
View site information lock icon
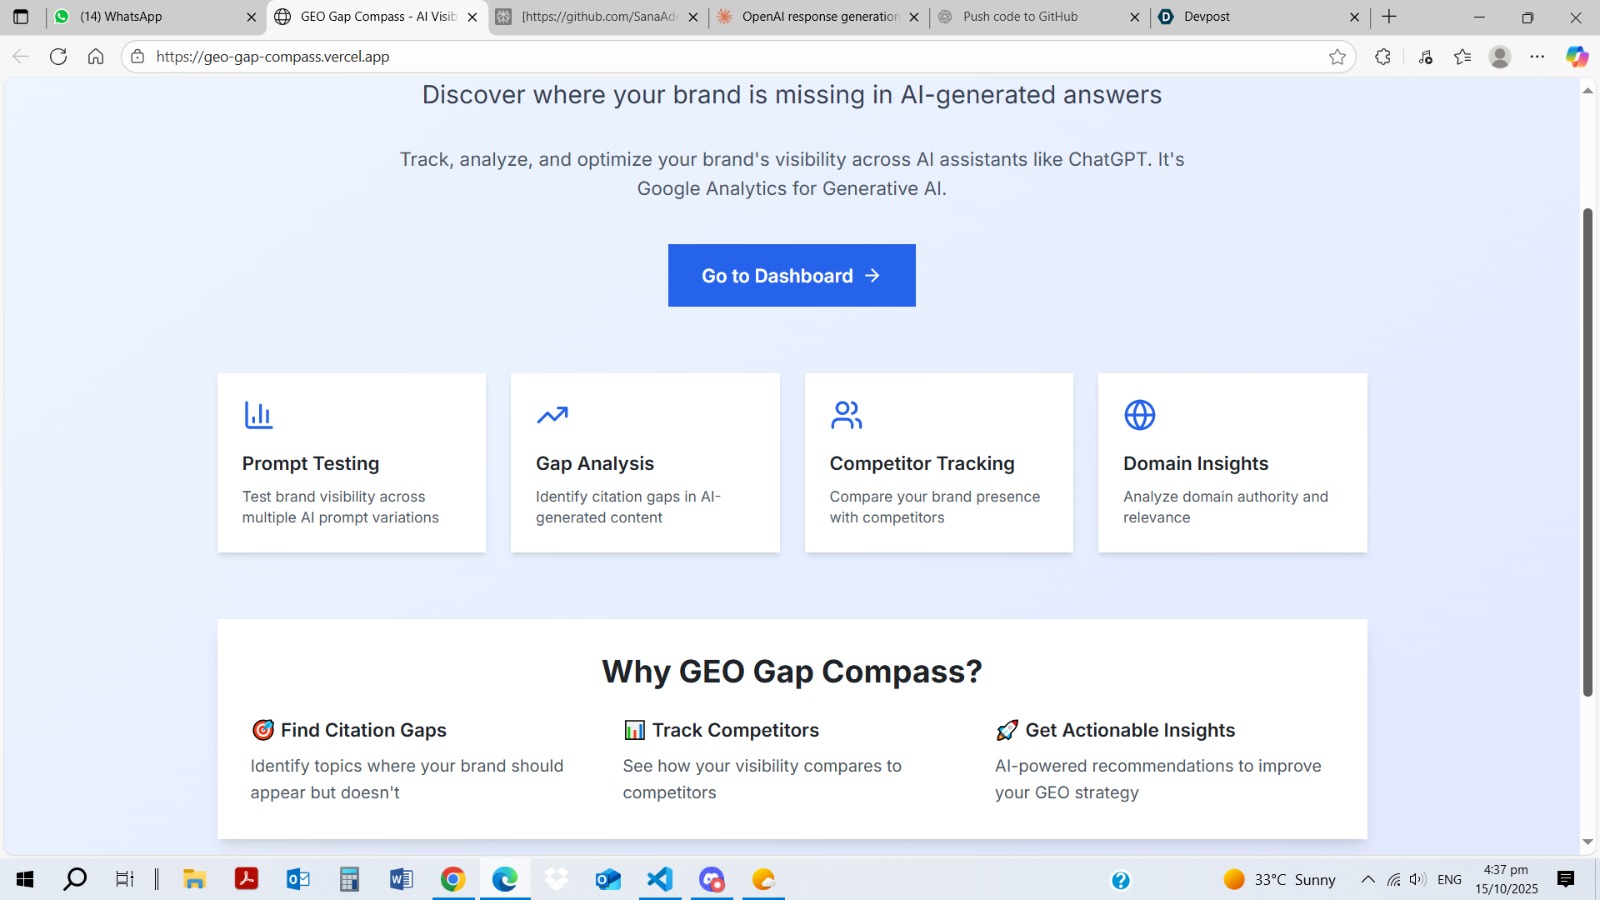138,57
